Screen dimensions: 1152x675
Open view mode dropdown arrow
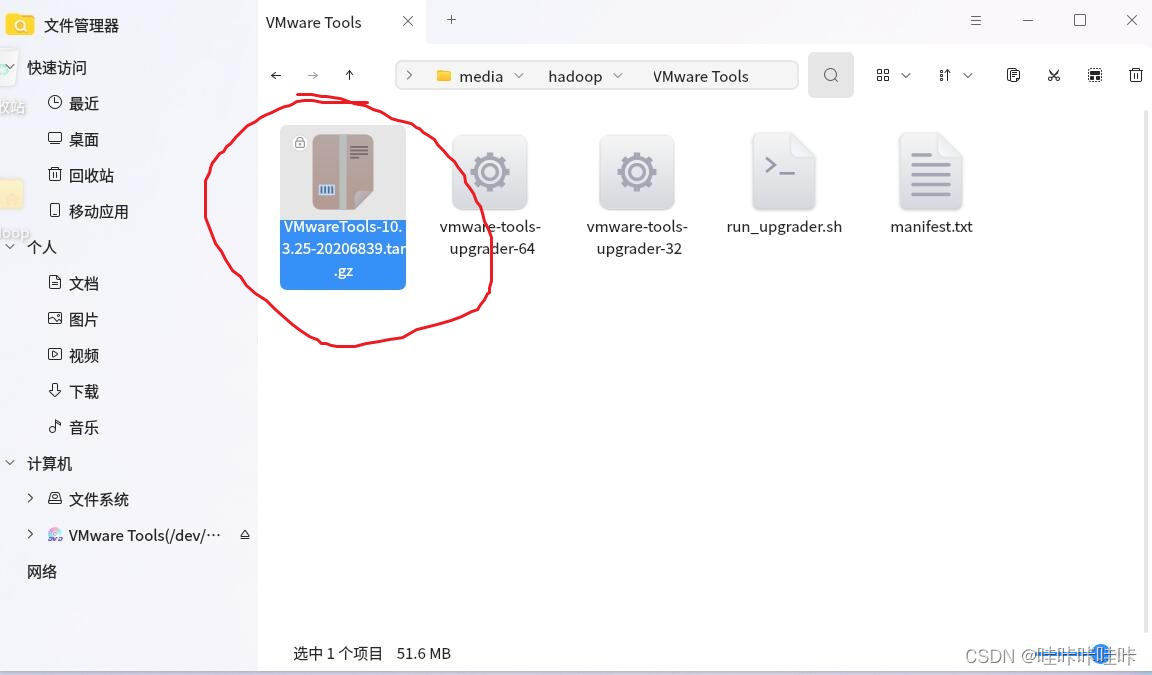(x=906, y=75)
